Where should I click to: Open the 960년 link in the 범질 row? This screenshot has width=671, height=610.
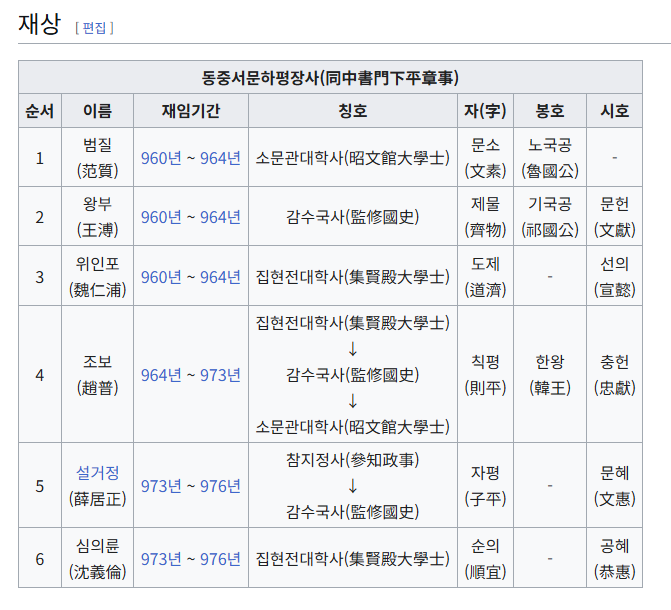click(161, 158)
